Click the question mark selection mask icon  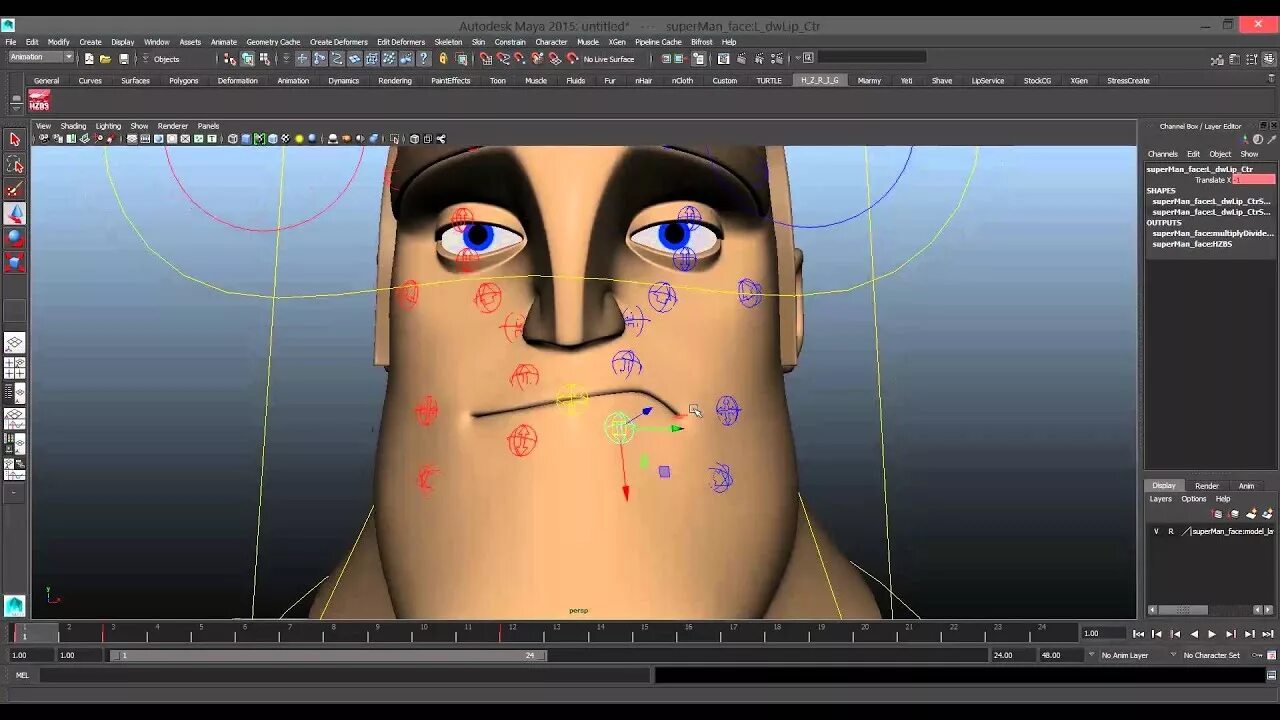(425, 59)
